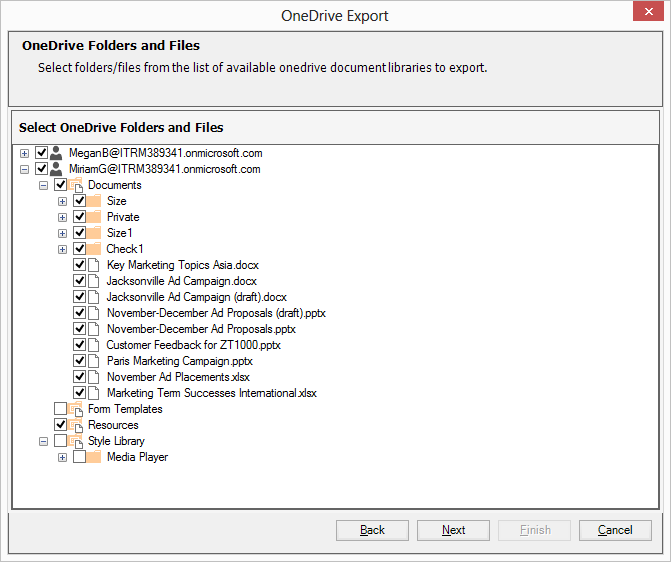Click the file icon for November-December Ad Proposals (draft).pptx

[x=93, y=313]
